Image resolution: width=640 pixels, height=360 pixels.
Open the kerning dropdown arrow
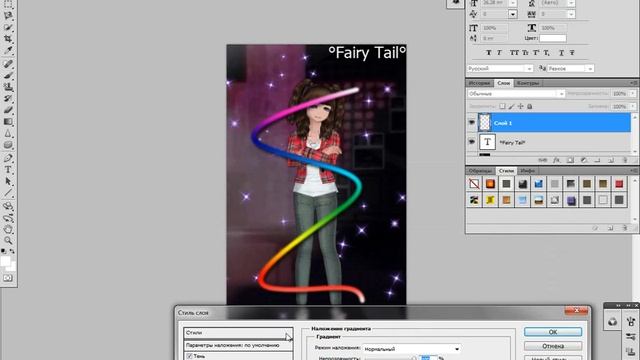513,14
